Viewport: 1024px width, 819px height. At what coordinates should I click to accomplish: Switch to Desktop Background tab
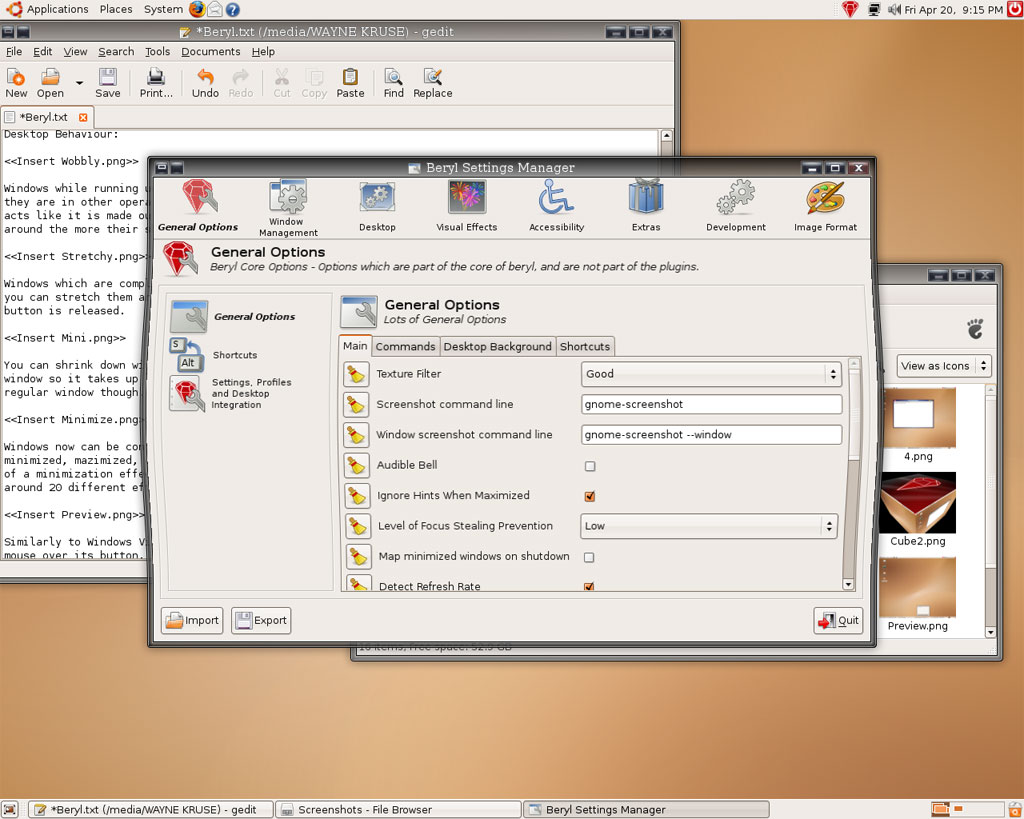(498, 347)
